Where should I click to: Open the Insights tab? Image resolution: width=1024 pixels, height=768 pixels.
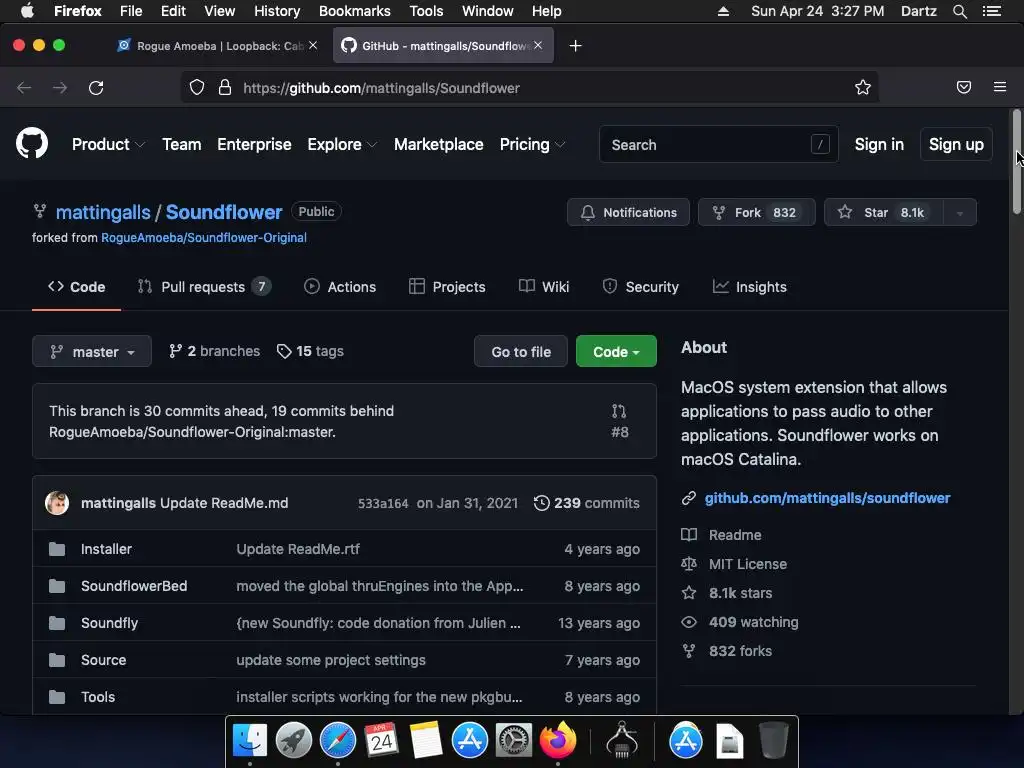click(x=750, y=287)
